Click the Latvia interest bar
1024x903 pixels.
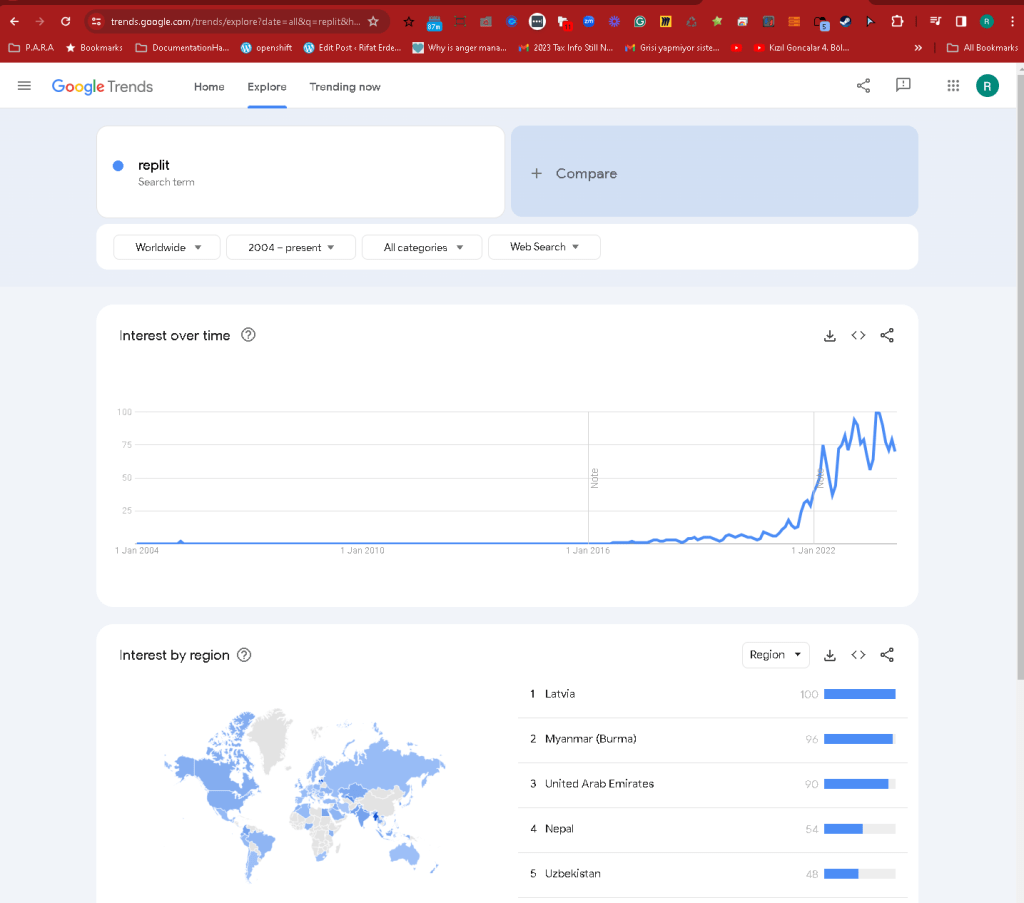(859, 694)
